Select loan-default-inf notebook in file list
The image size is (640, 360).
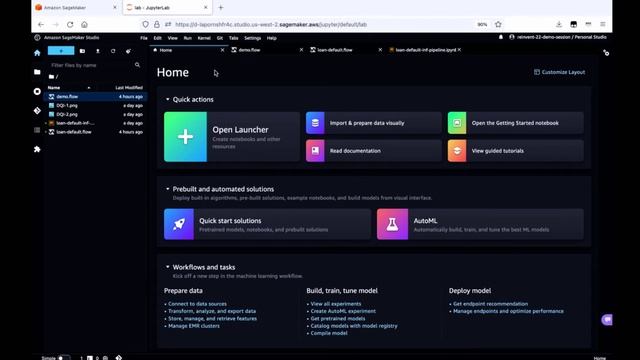96,123
